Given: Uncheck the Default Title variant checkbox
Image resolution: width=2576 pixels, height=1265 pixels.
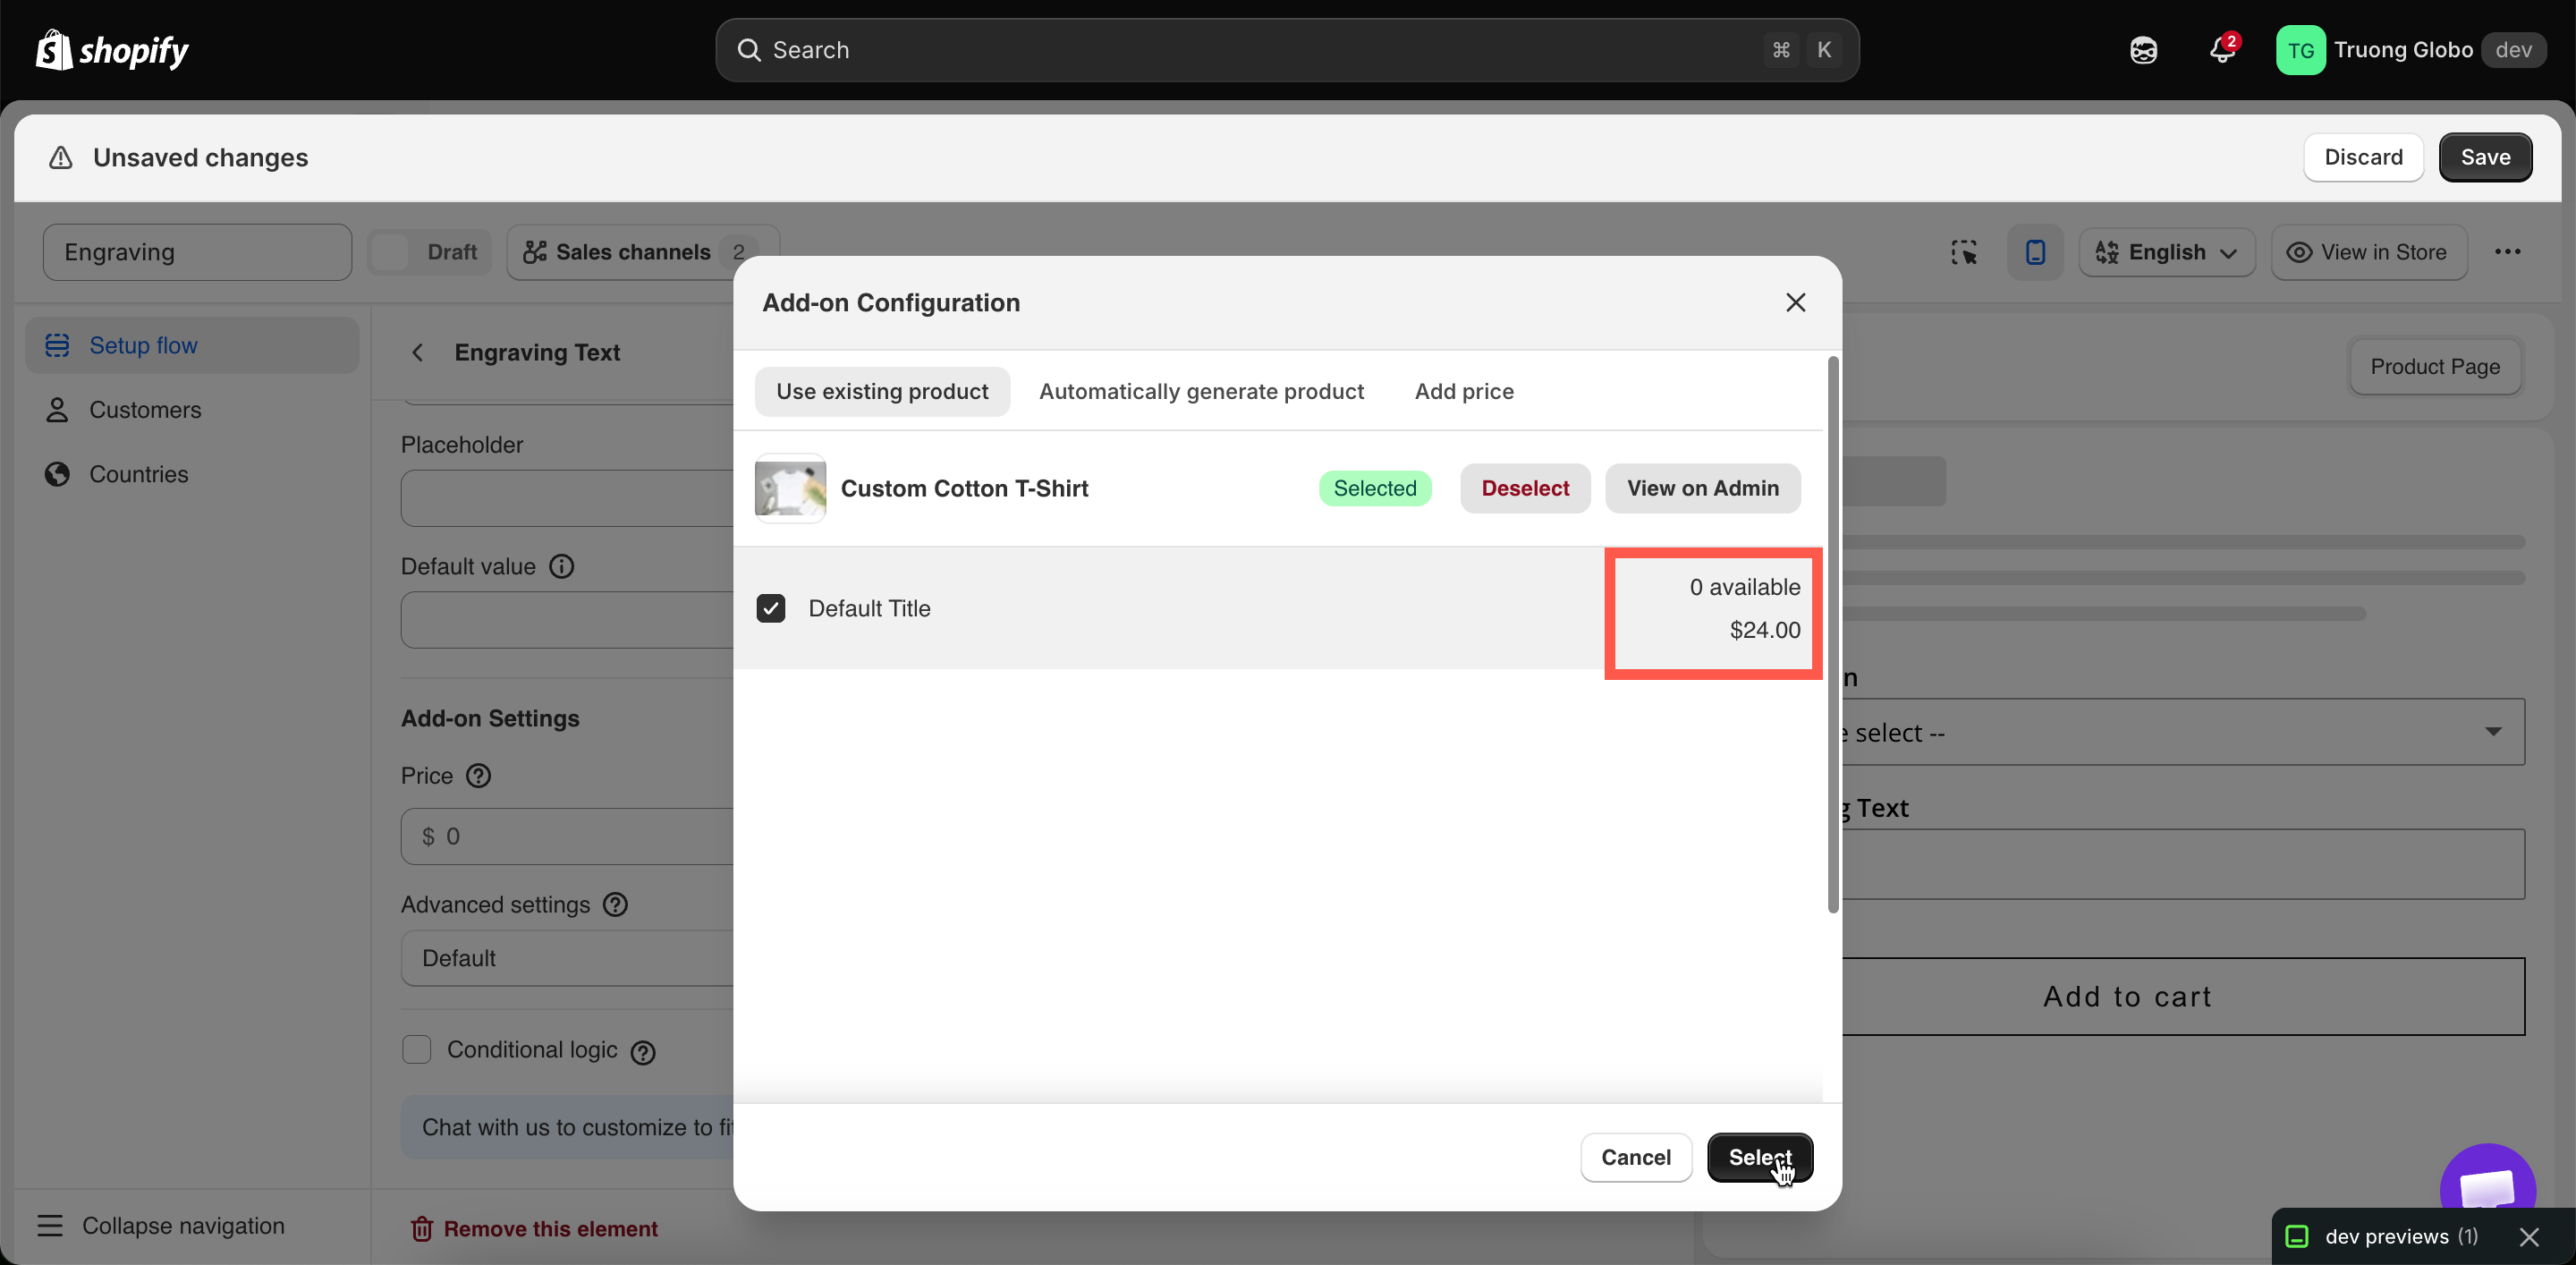Looking at the screenshot, I should pos(771,608).
